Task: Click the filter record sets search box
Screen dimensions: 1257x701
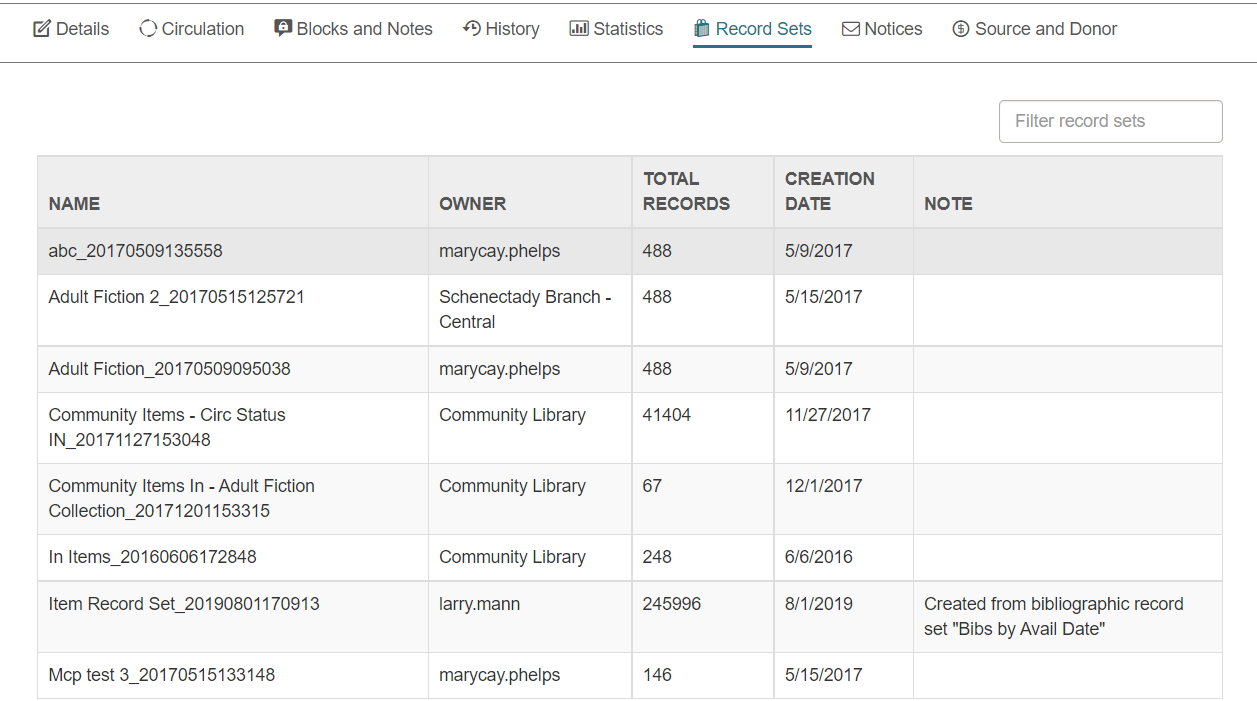Action: click(1109, 121)
